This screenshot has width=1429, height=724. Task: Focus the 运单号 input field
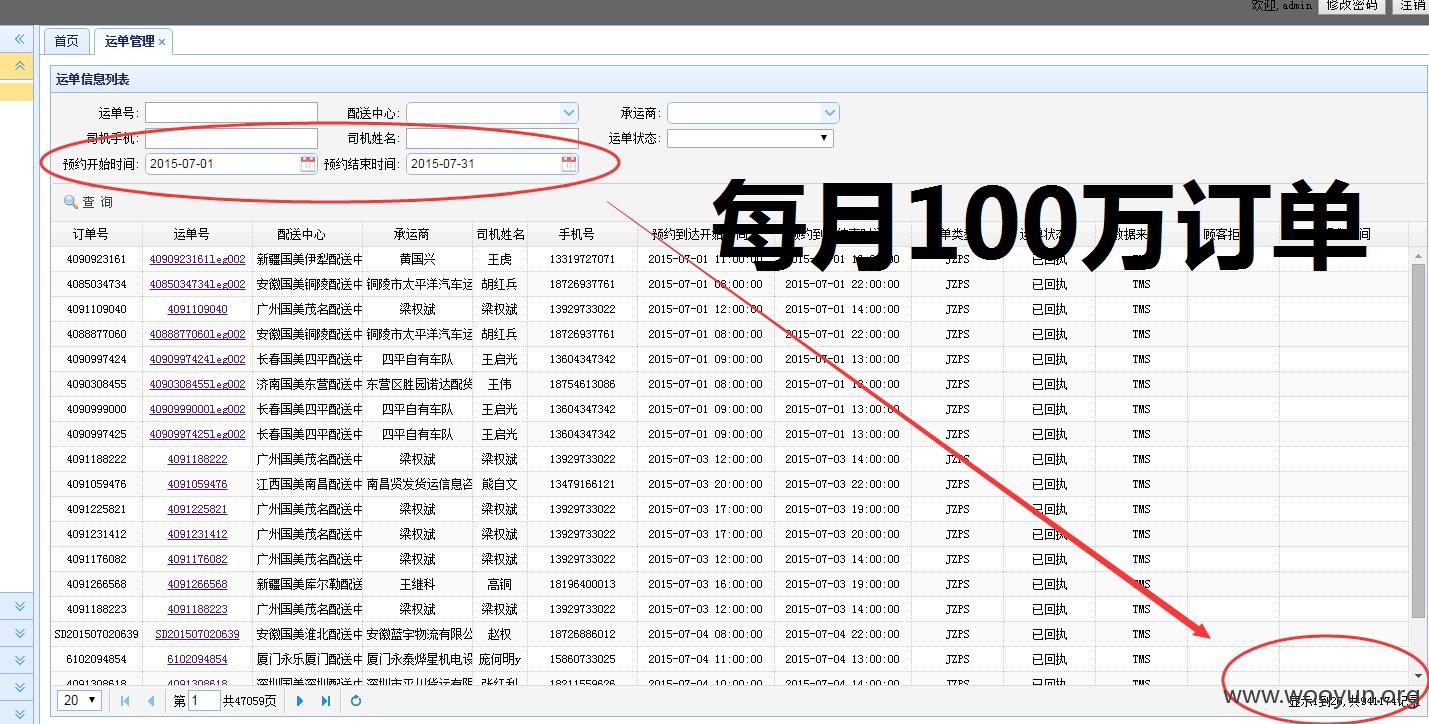(231, 113)
